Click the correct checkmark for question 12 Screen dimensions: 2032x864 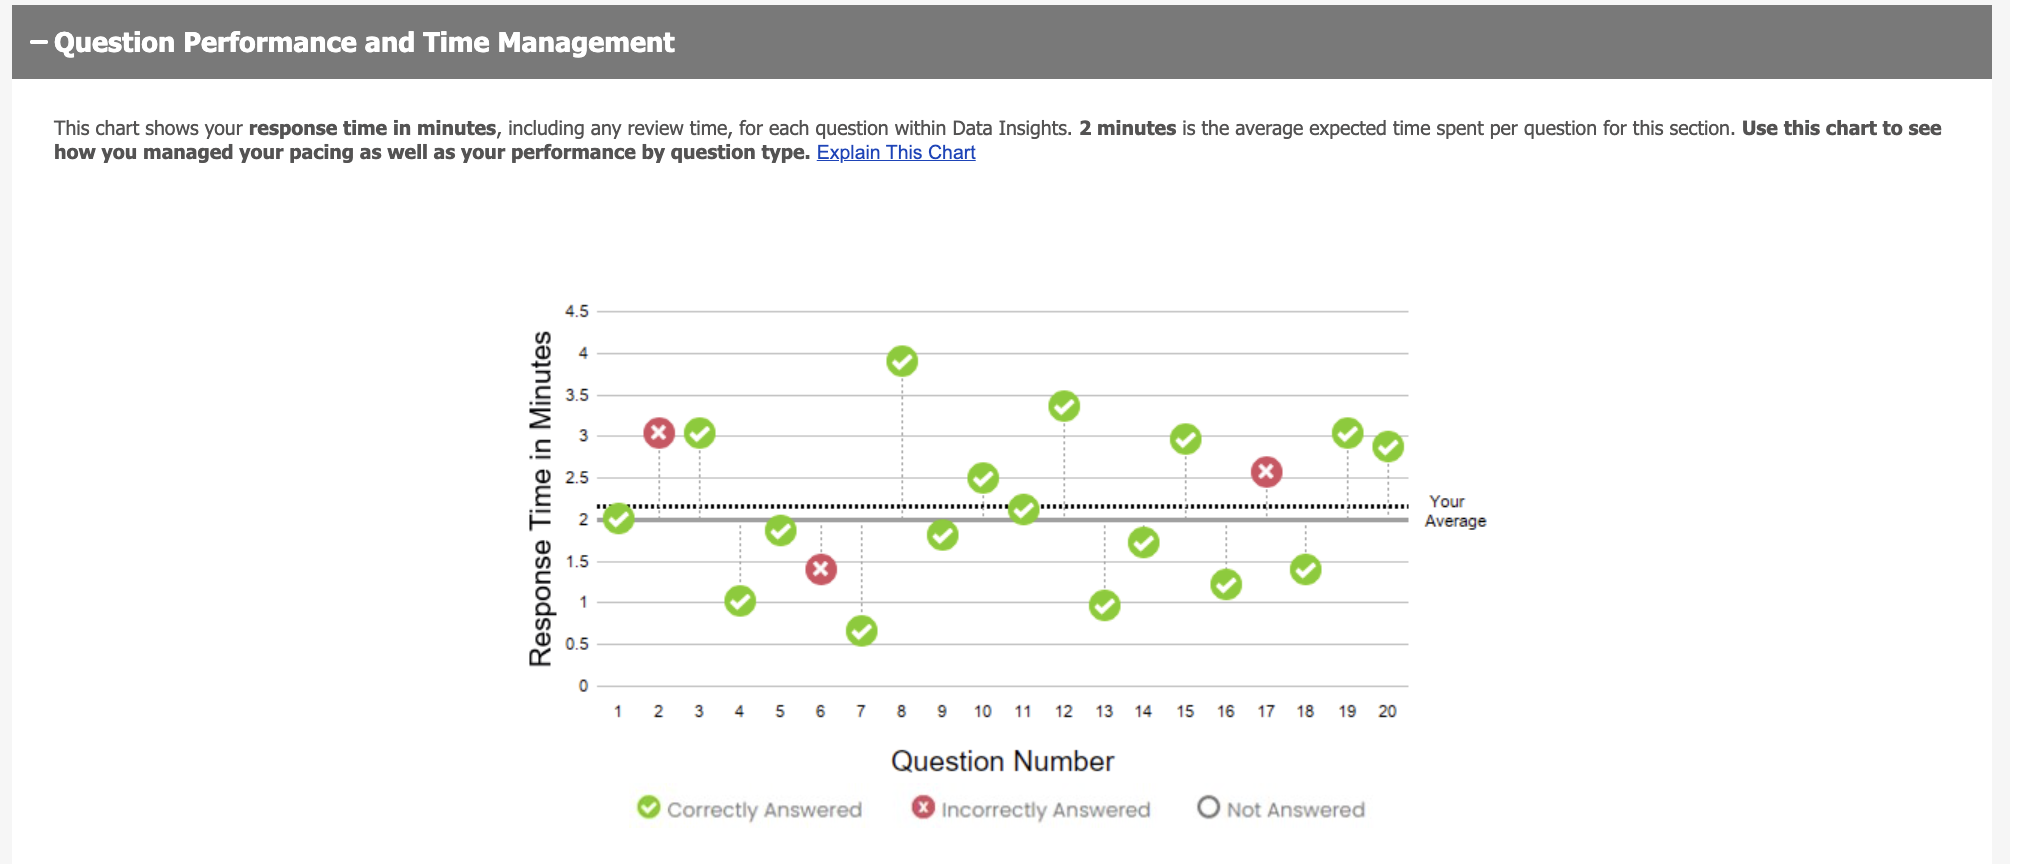pos(1064,406)
